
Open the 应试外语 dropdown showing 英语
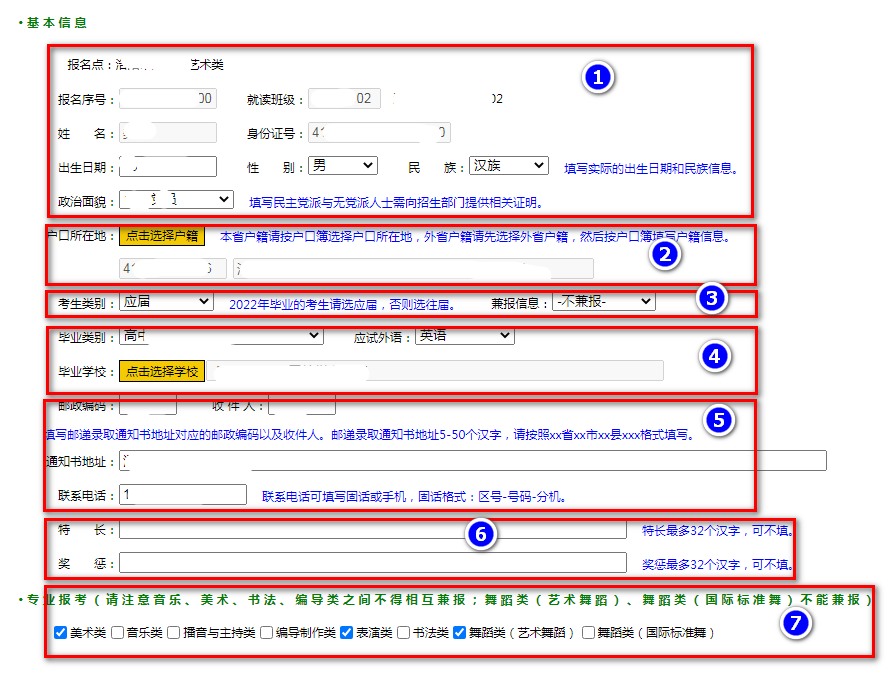(465, 336)
